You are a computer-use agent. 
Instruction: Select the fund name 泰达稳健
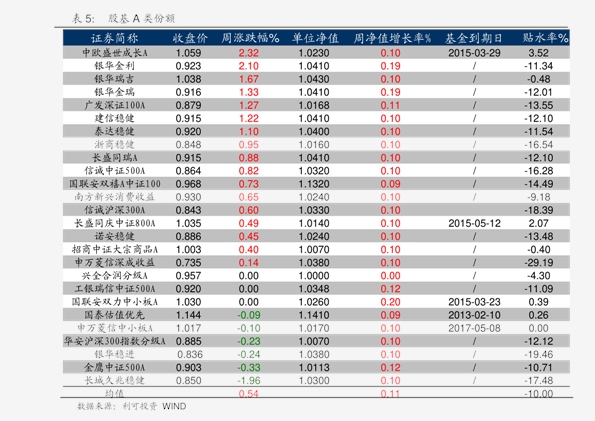click(114, 131)
